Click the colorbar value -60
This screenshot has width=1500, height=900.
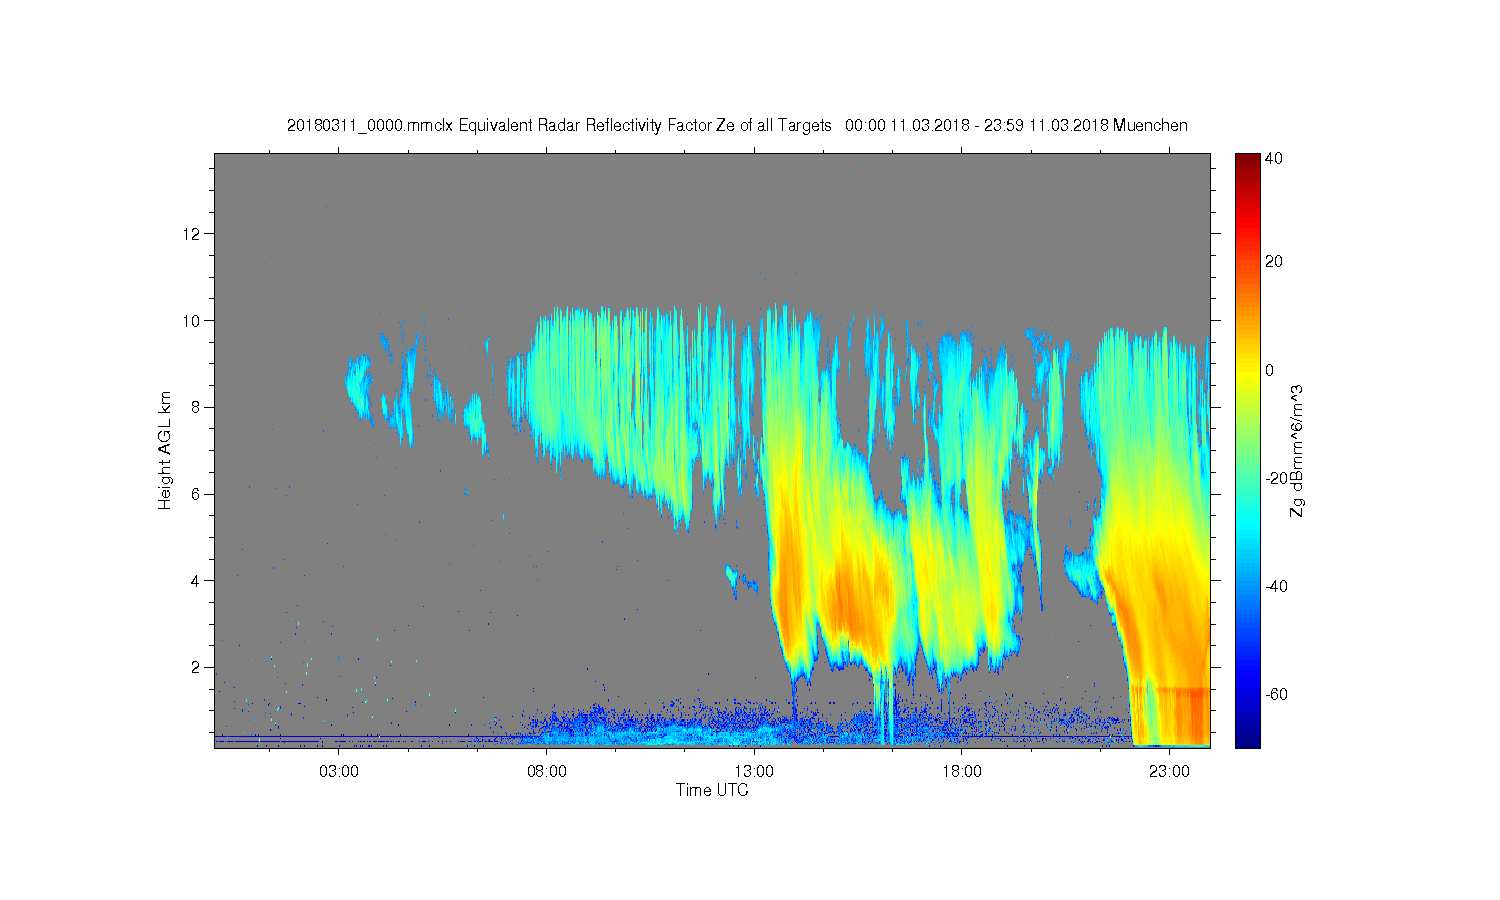click(1277, 694)
